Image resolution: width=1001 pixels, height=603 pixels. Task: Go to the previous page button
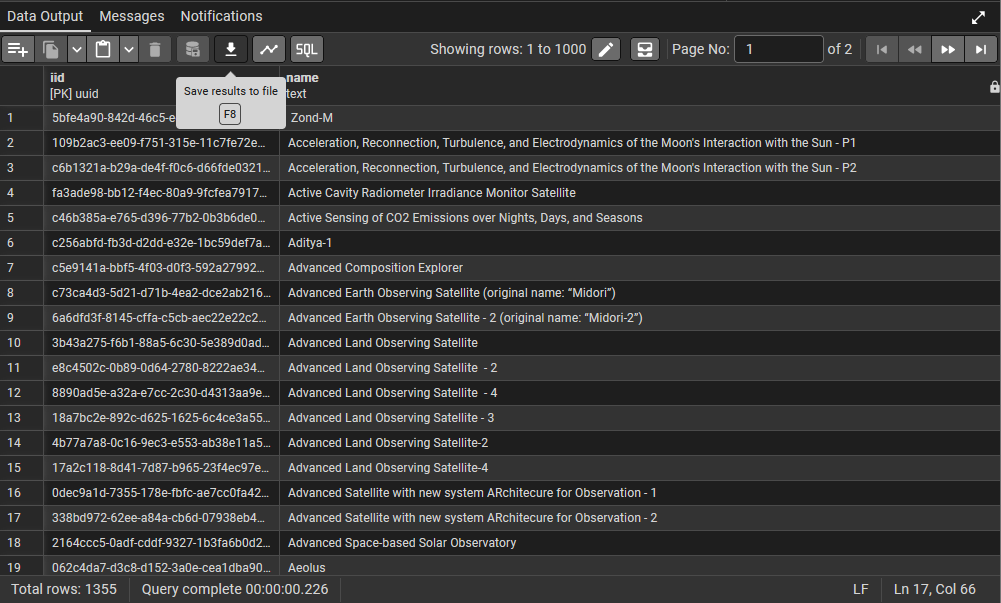coord(915,49)
